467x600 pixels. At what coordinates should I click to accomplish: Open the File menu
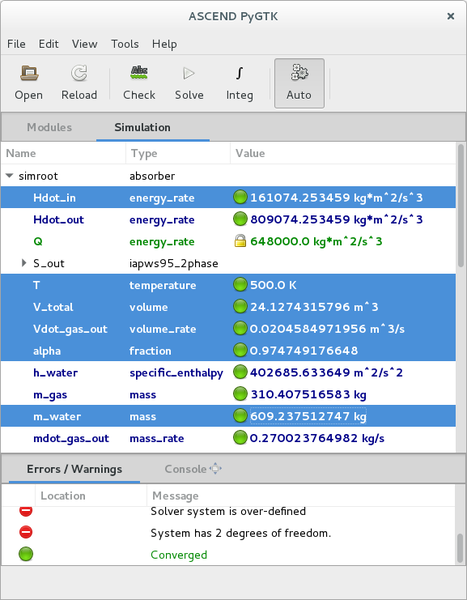16,44
